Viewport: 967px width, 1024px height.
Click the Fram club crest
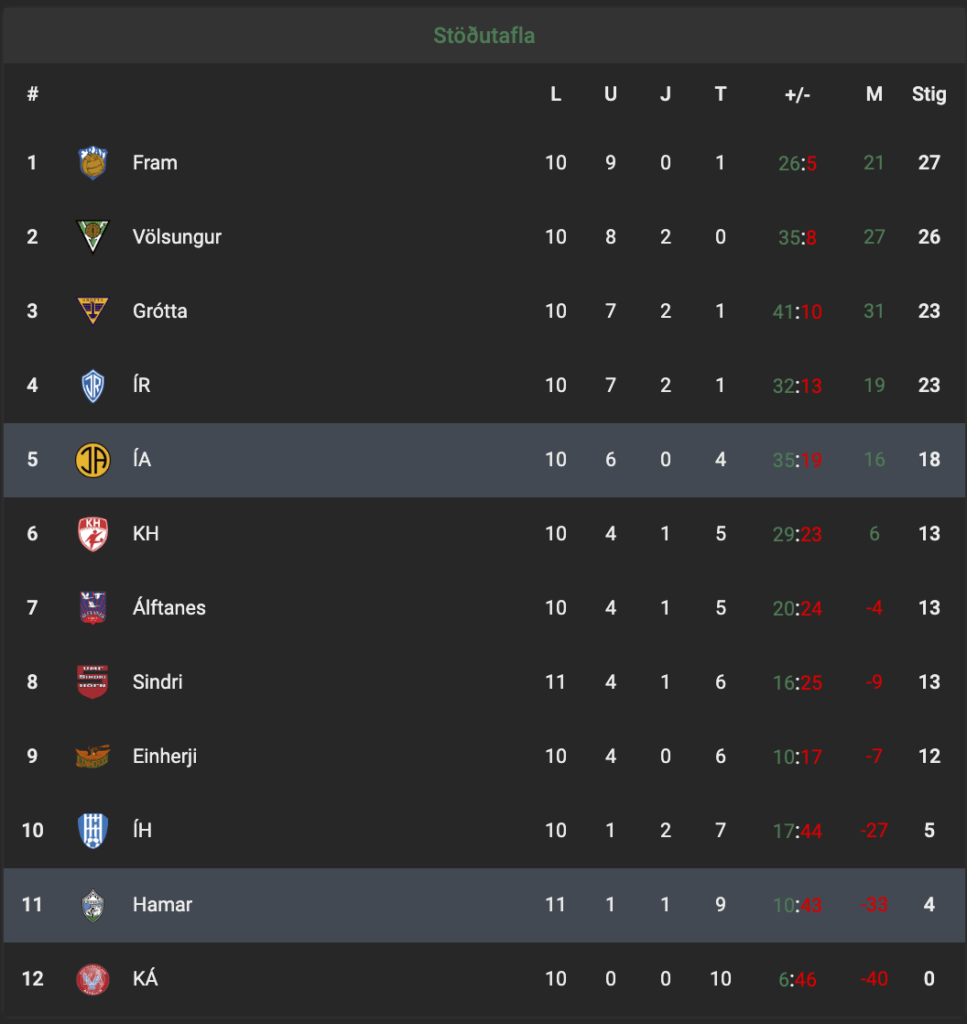tap(93, 163)
